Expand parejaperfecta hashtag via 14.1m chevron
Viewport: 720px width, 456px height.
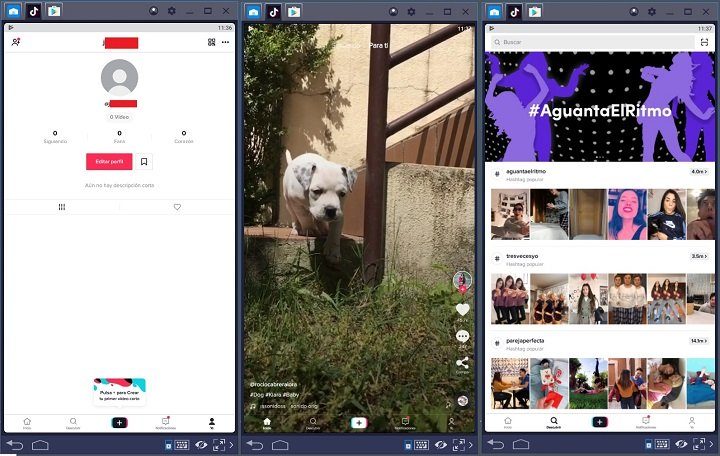(699, 341)
